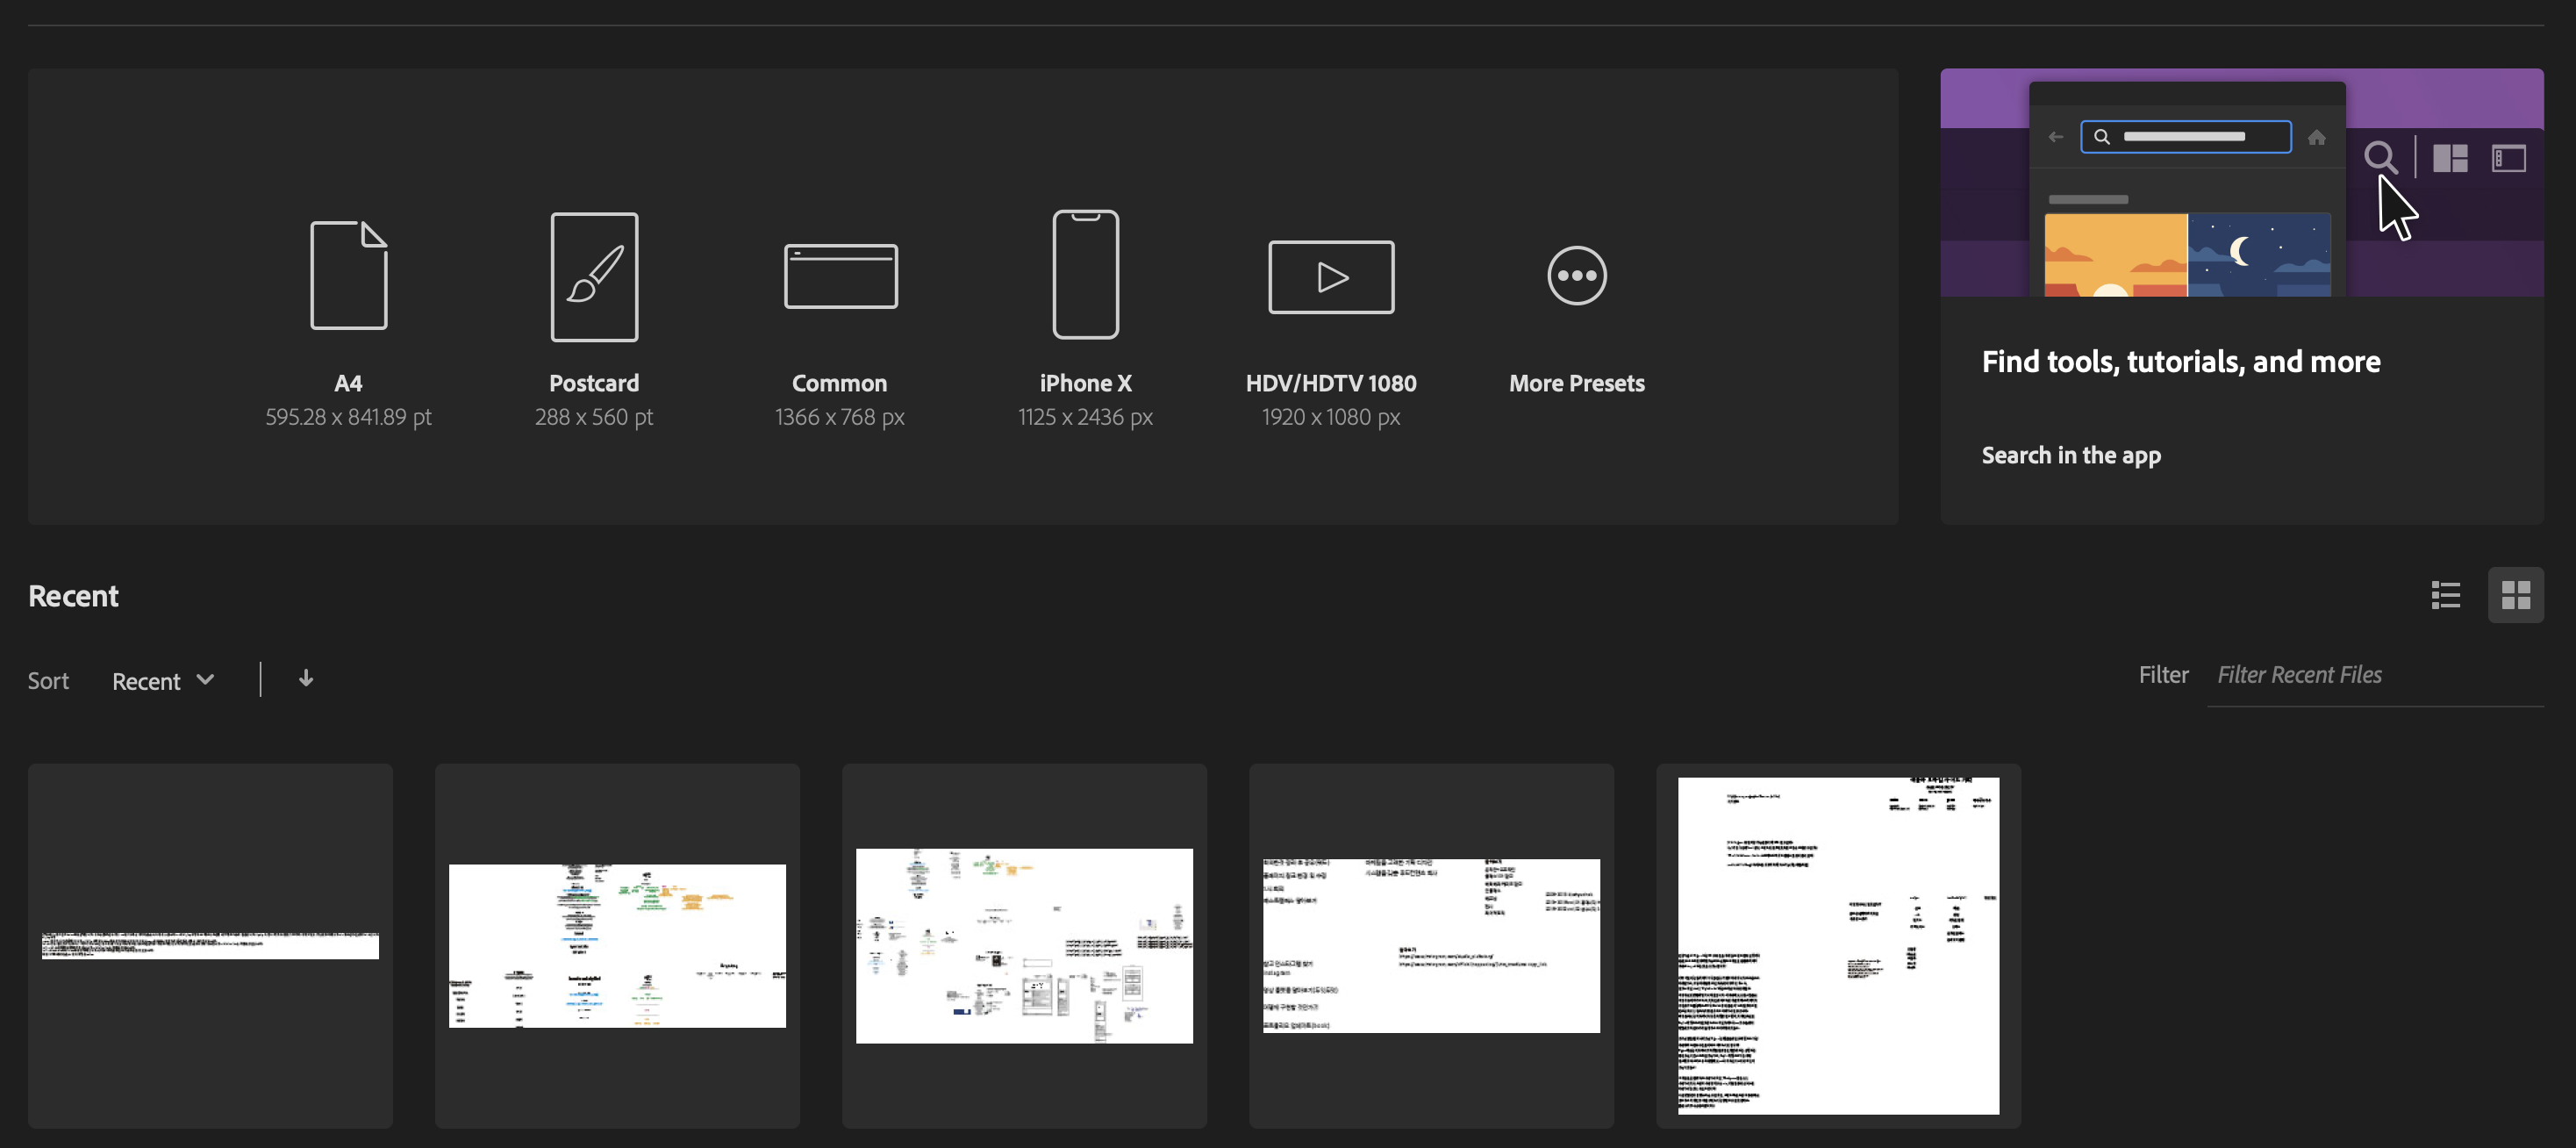Select the A4 document preset icon
The height and width of the screenshot is (1148, 2576).
[348, 275]
